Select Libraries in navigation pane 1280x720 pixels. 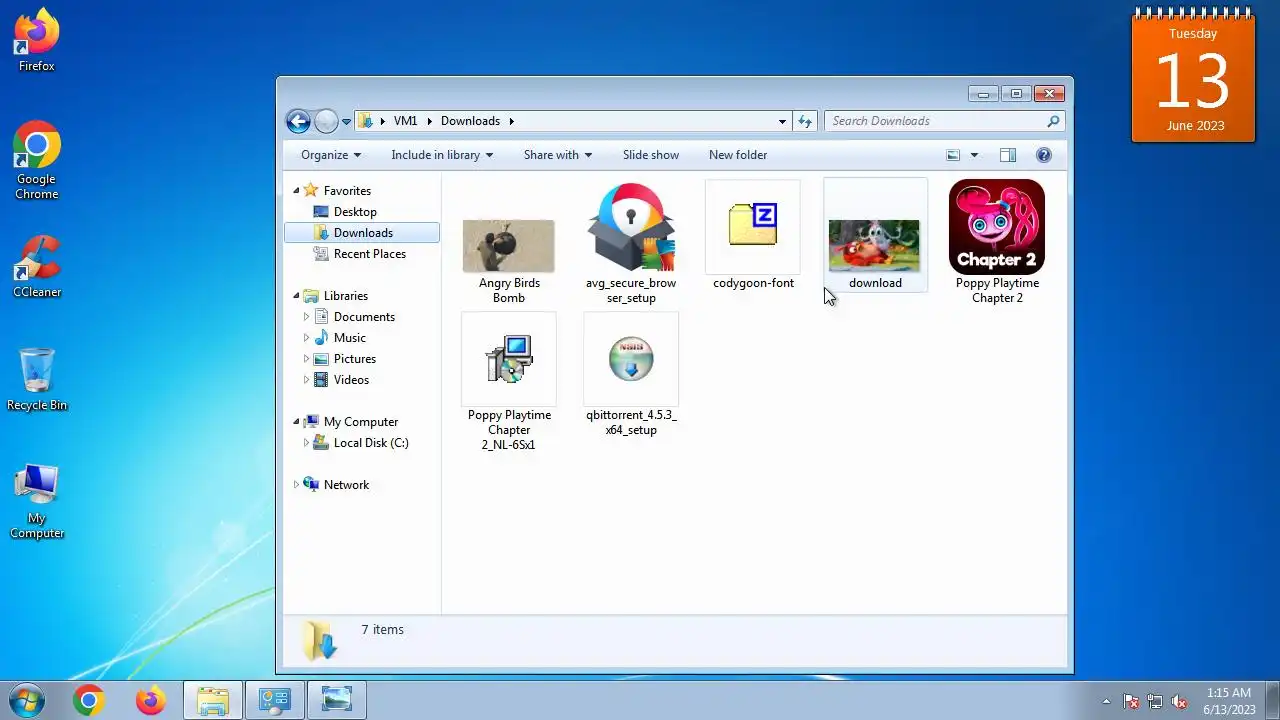(346, 296)
